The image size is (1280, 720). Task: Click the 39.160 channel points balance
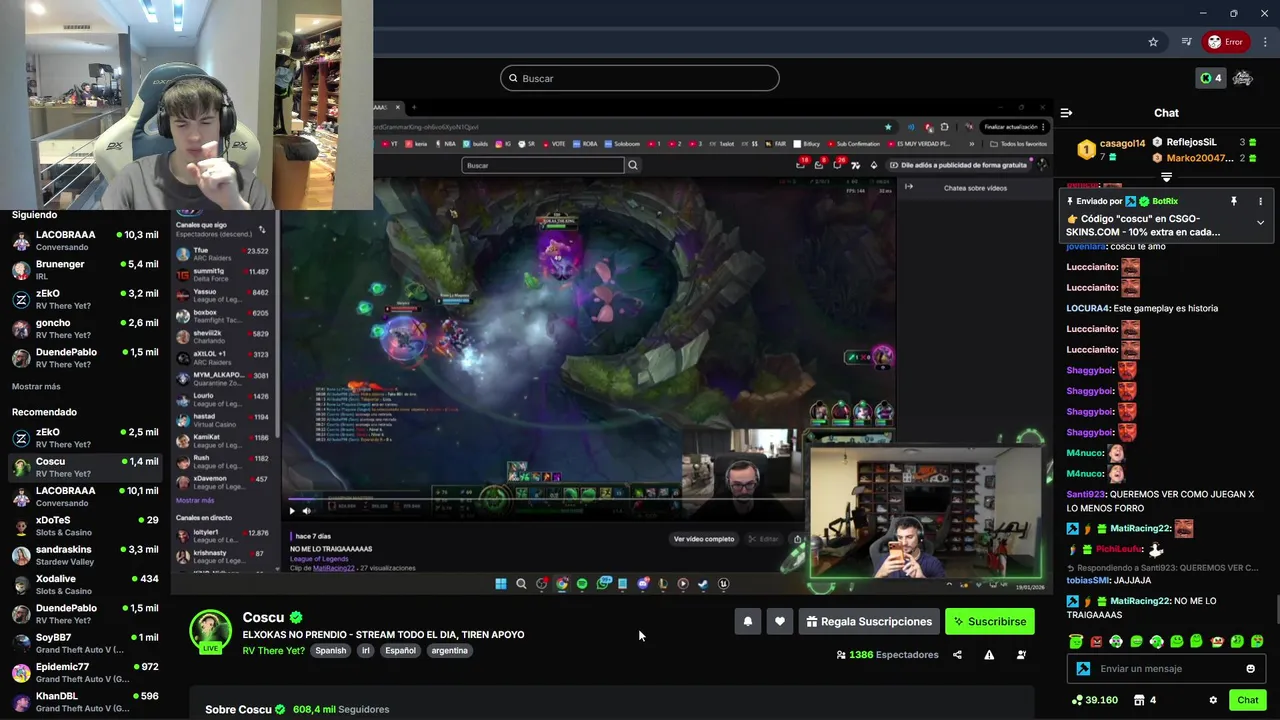[x=1094, y=700]
